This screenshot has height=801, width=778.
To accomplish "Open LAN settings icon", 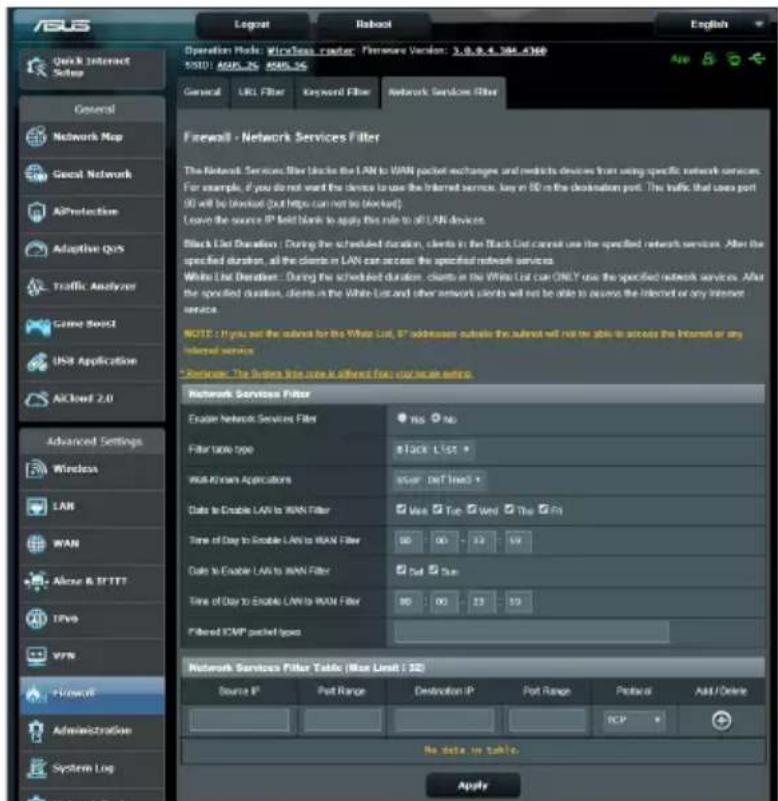I will [36, 507].
